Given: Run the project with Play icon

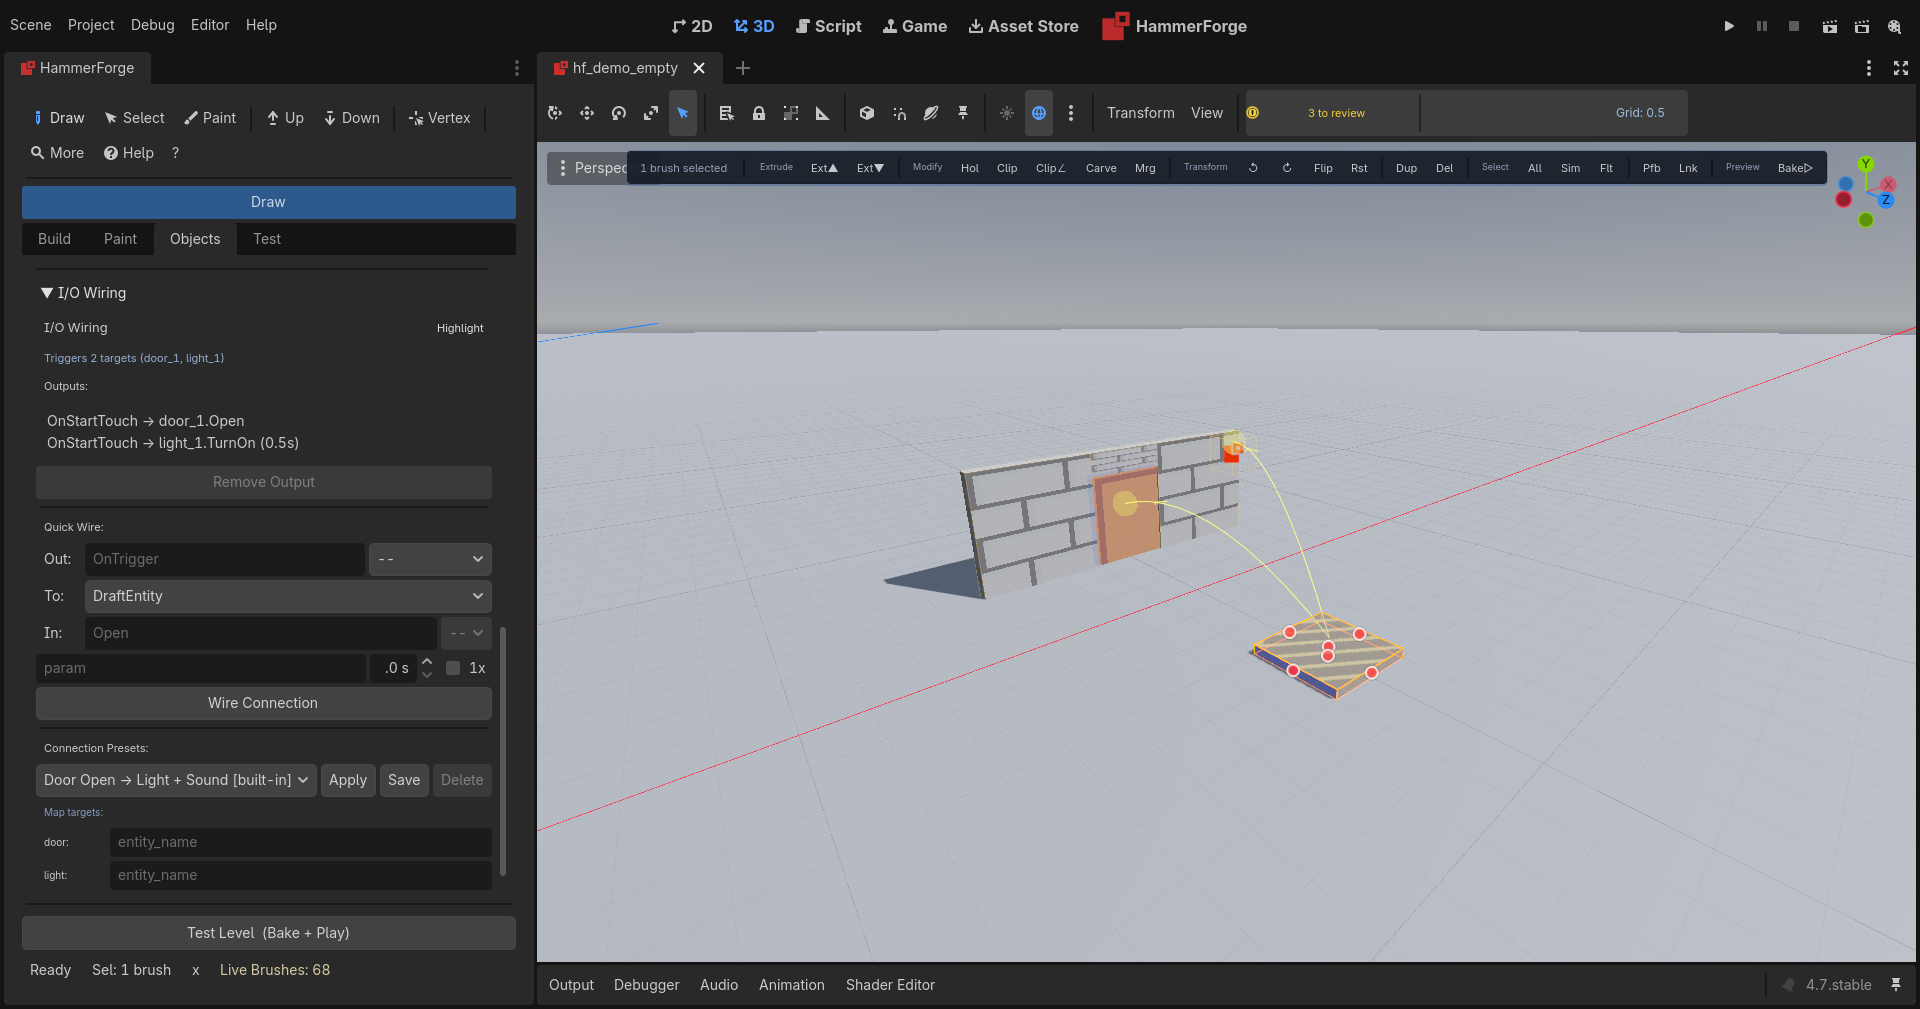Looking at the screenshot, I should point(1729,26).
